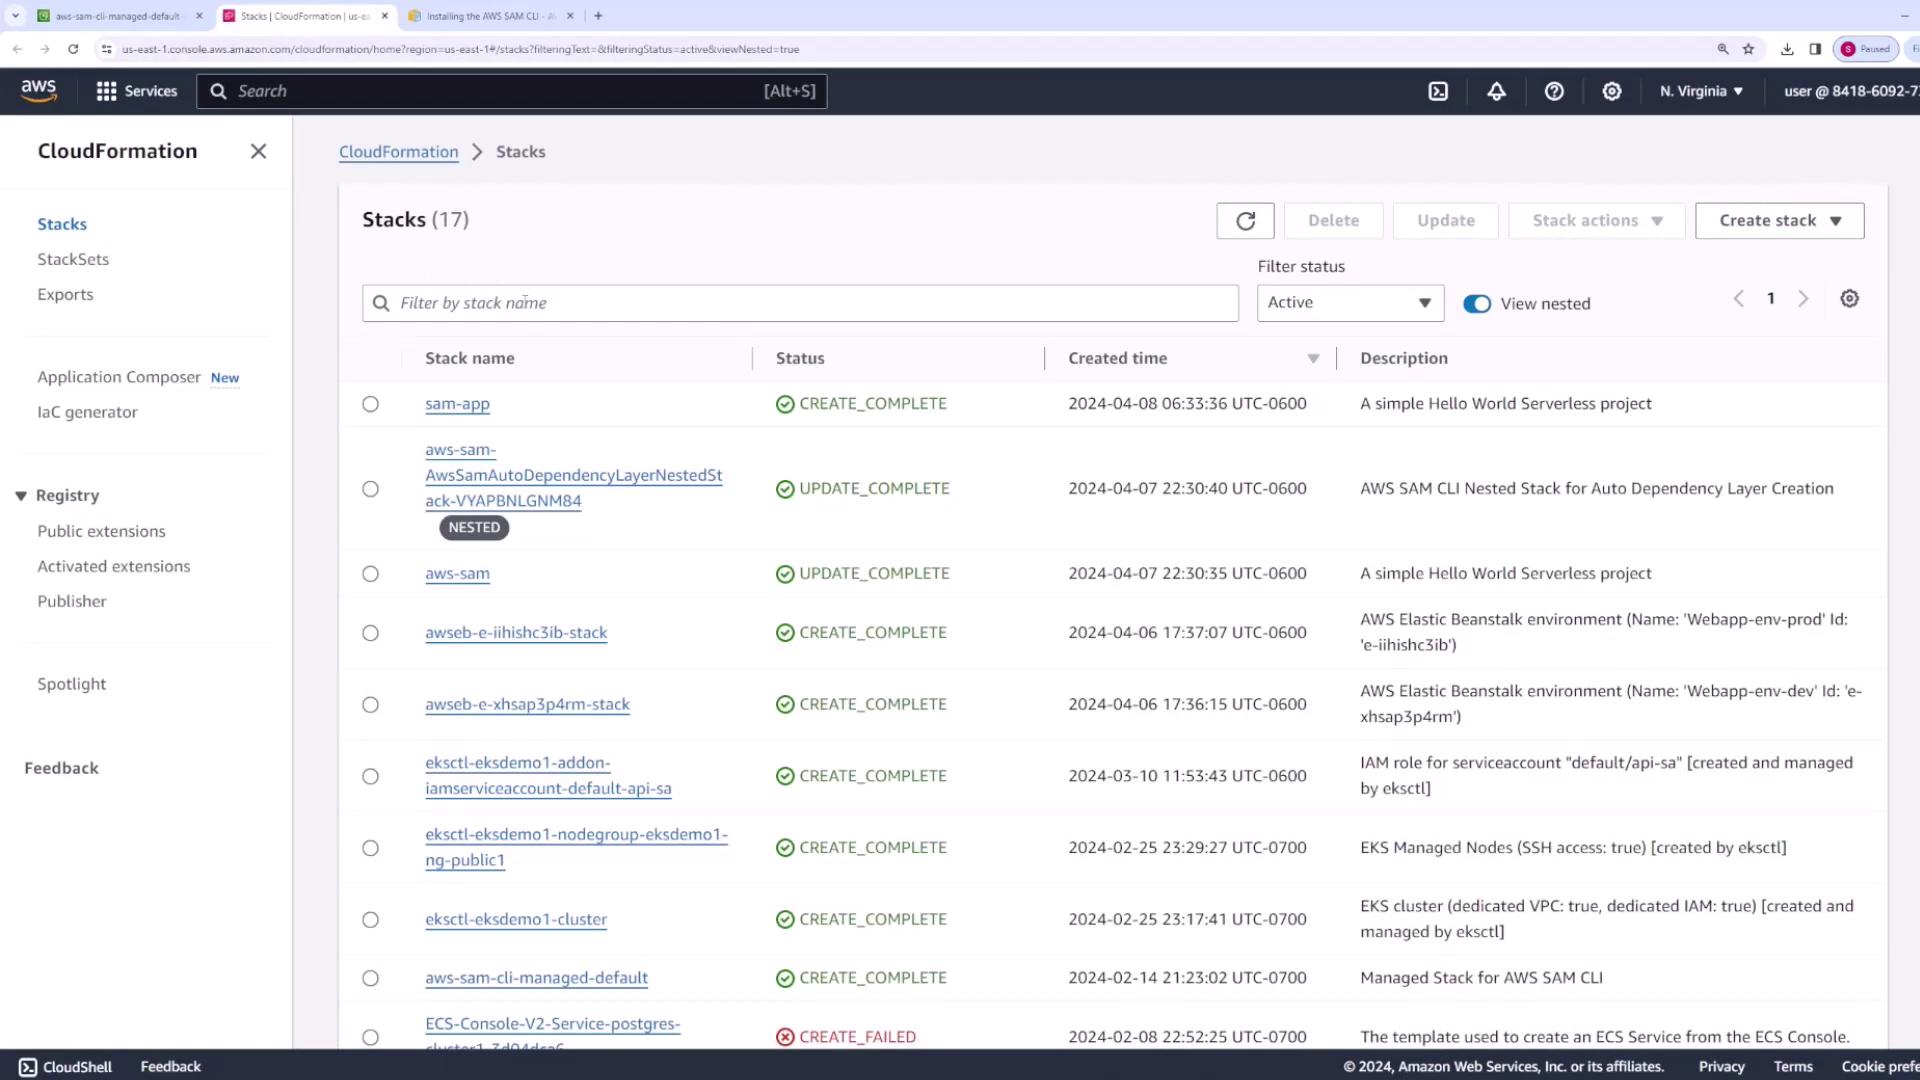
Task: Select the eksctl-eksdemo1-cluster radio button
Action: [370, 920]
